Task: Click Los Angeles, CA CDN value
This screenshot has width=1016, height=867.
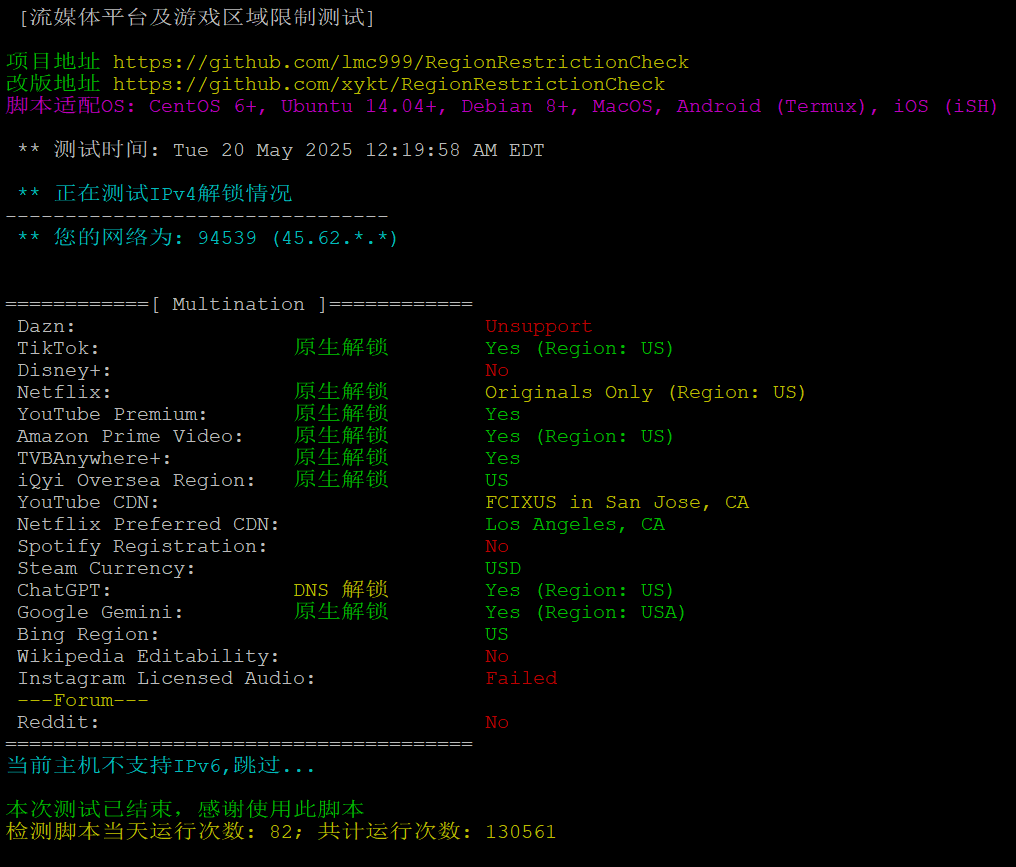Action: click(575, 525)
